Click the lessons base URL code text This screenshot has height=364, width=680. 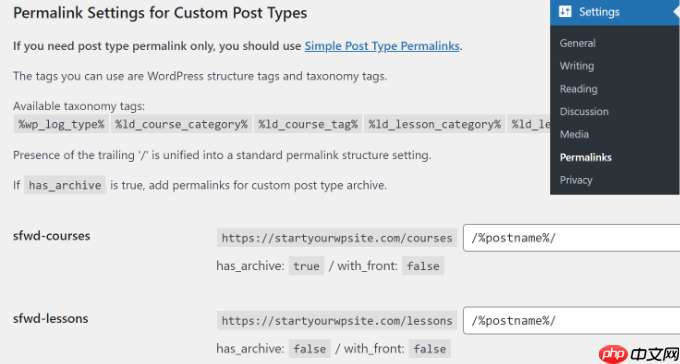pos(337,321)
